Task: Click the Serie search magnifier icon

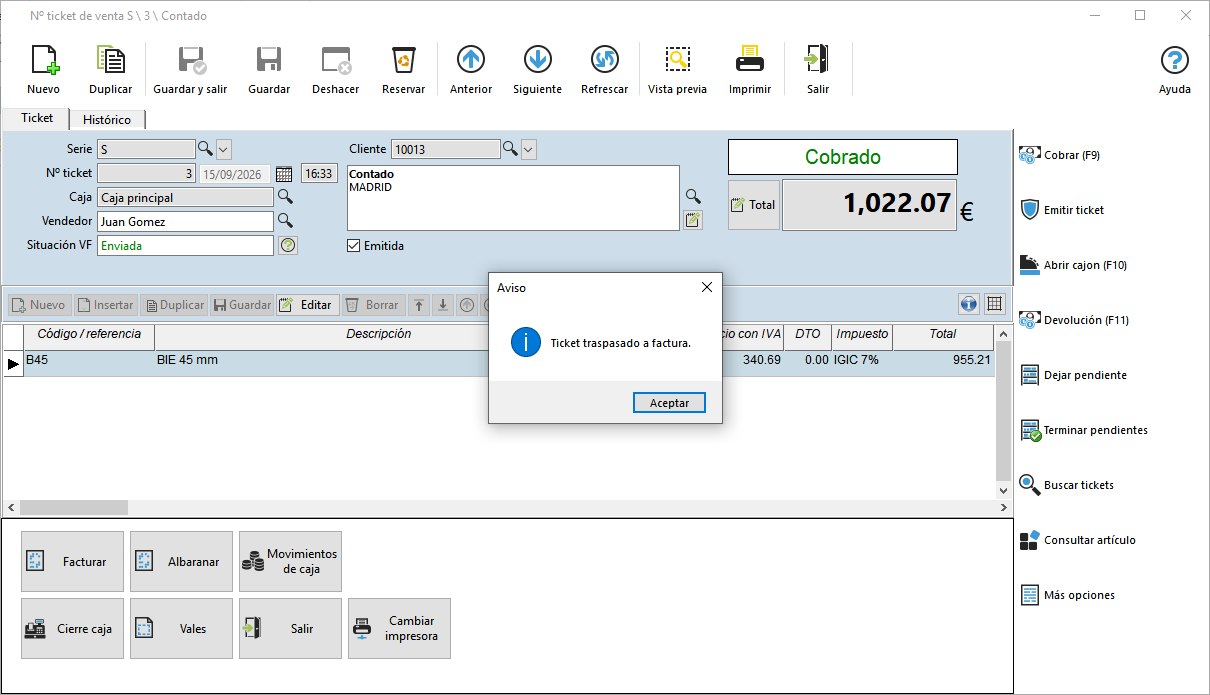Action: (205, 148)
